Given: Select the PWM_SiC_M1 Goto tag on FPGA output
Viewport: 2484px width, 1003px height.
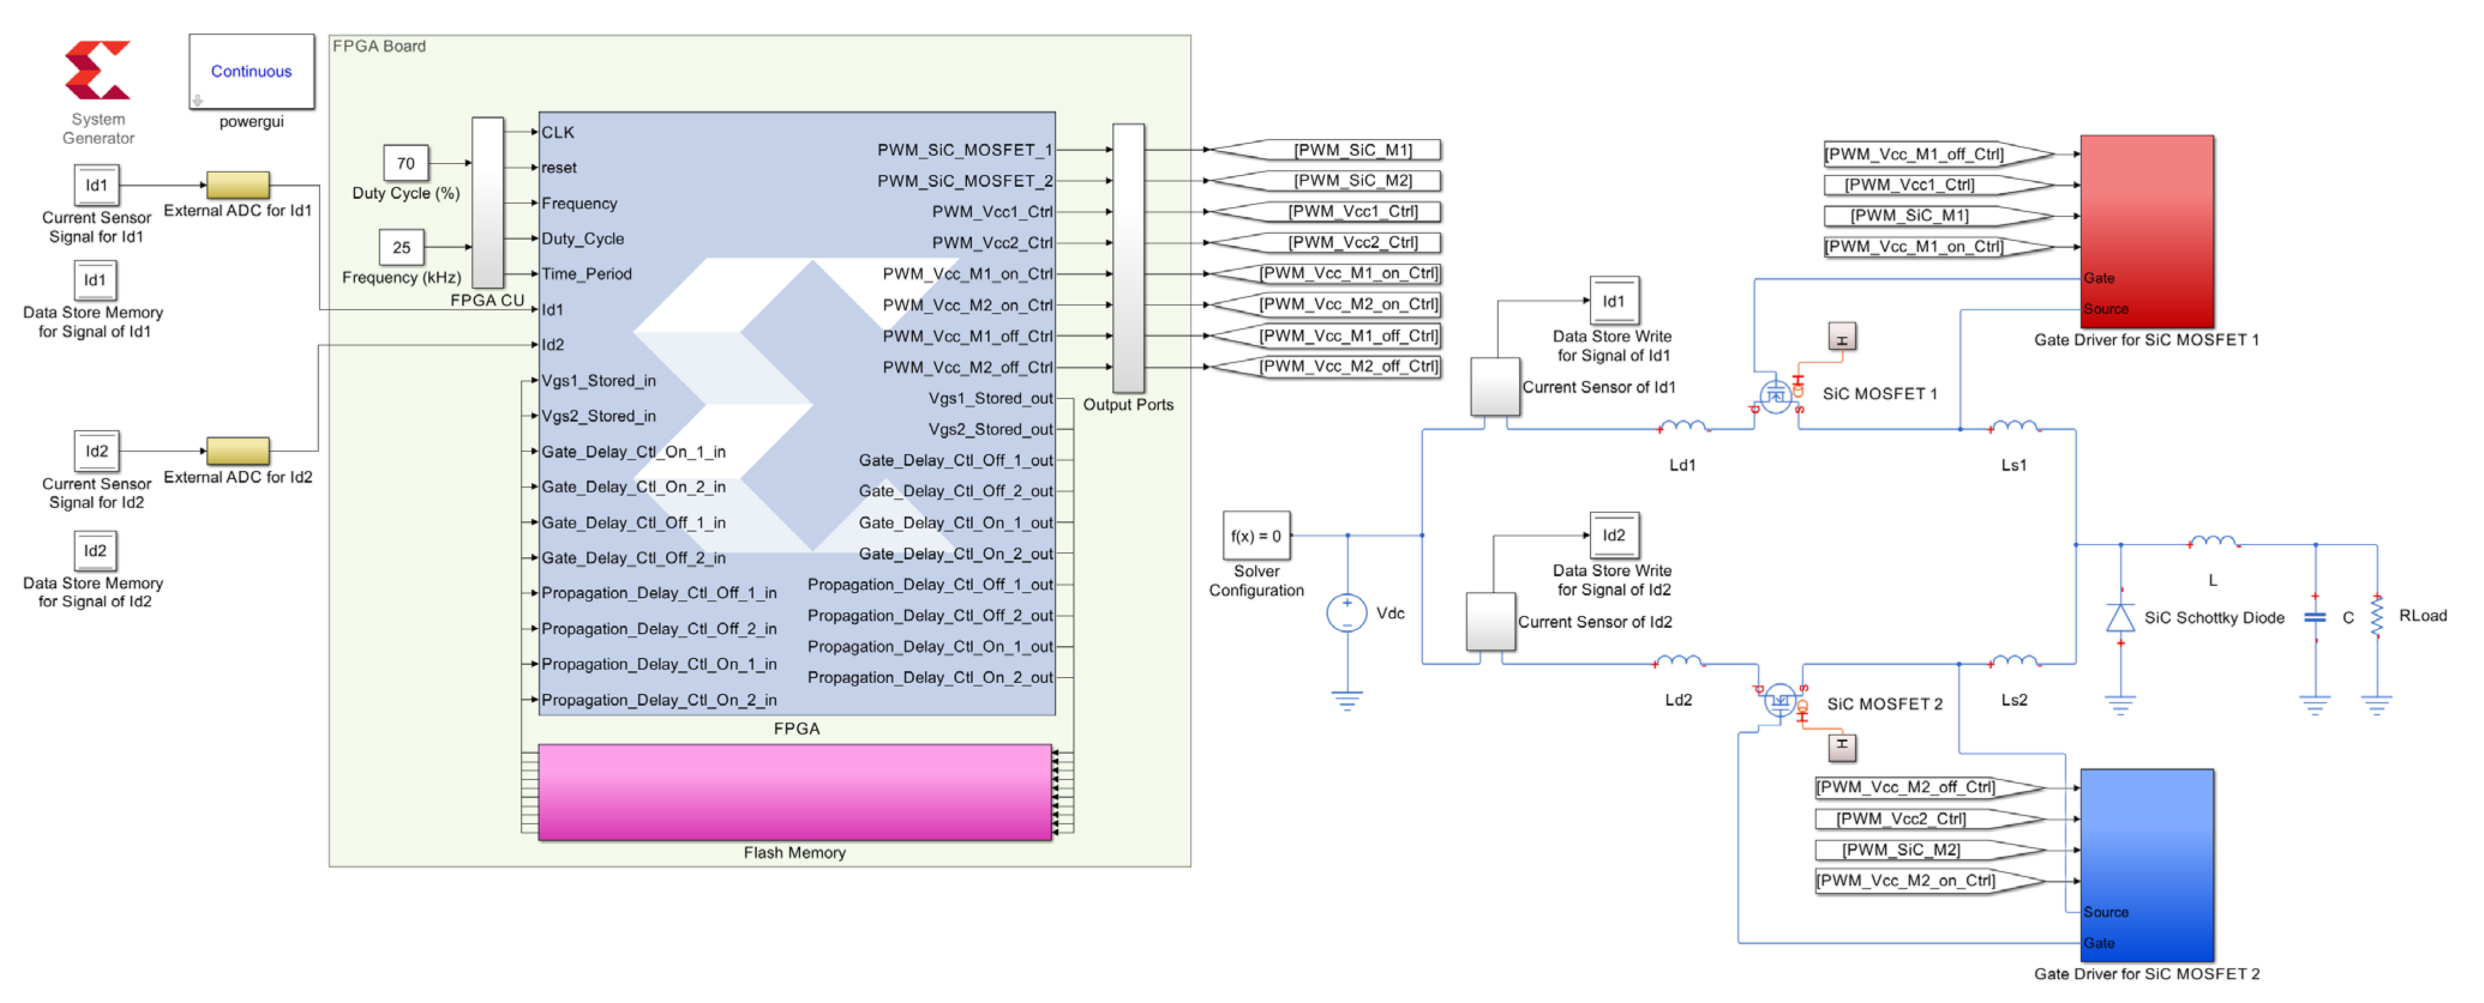Looking at the screenshot, I should [x=1328, y=150].
